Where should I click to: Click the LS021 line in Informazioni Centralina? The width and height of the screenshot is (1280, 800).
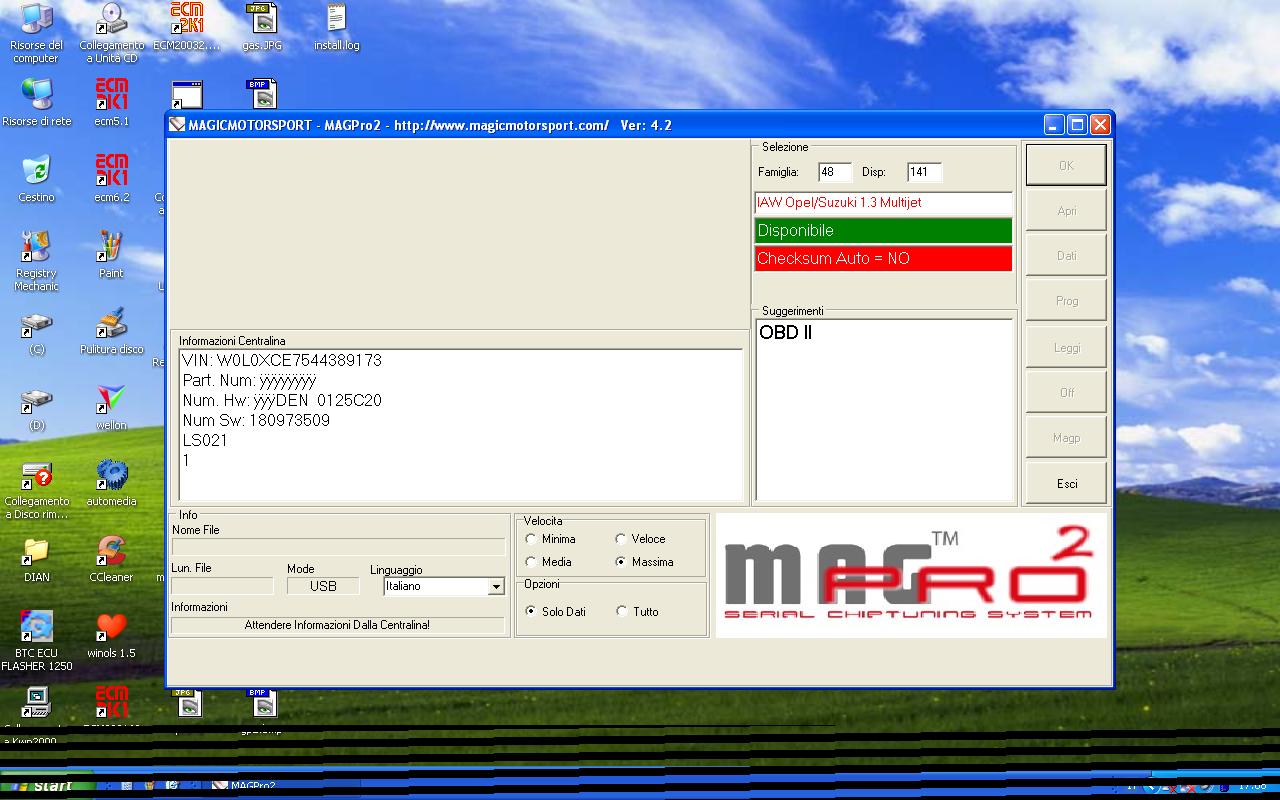point(205,440)
